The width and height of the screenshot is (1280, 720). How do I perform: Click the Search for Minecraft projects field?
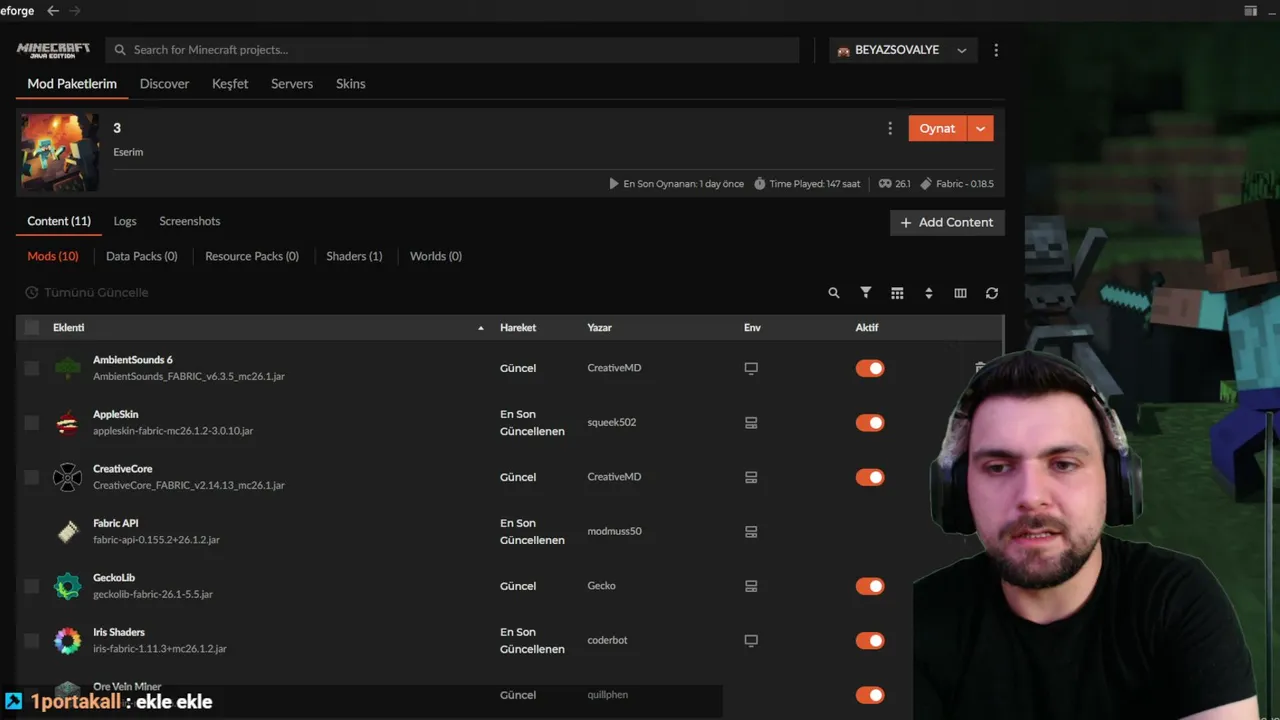point(453,50)
